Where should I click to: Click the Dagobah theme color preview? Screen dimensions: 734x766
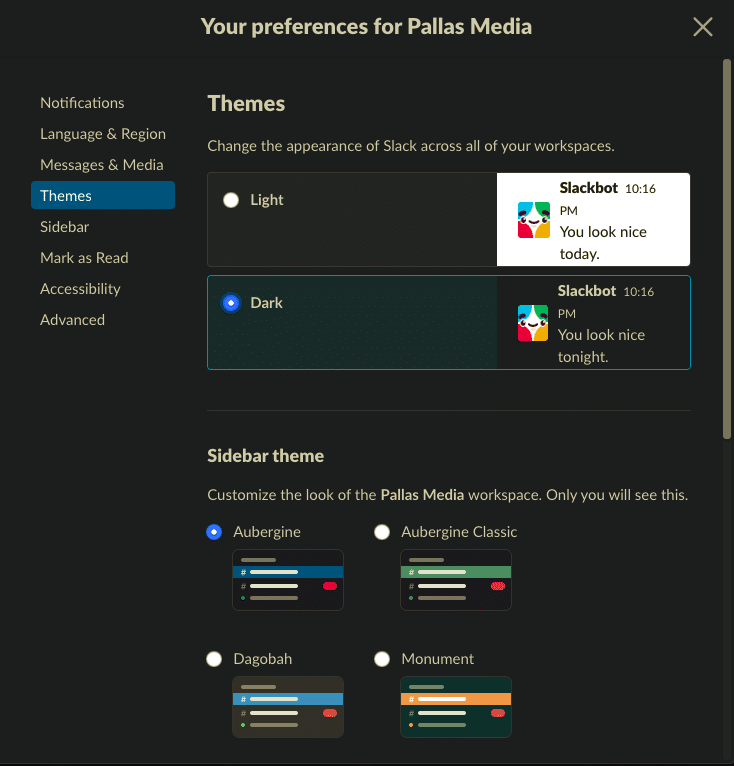(288, 707)
